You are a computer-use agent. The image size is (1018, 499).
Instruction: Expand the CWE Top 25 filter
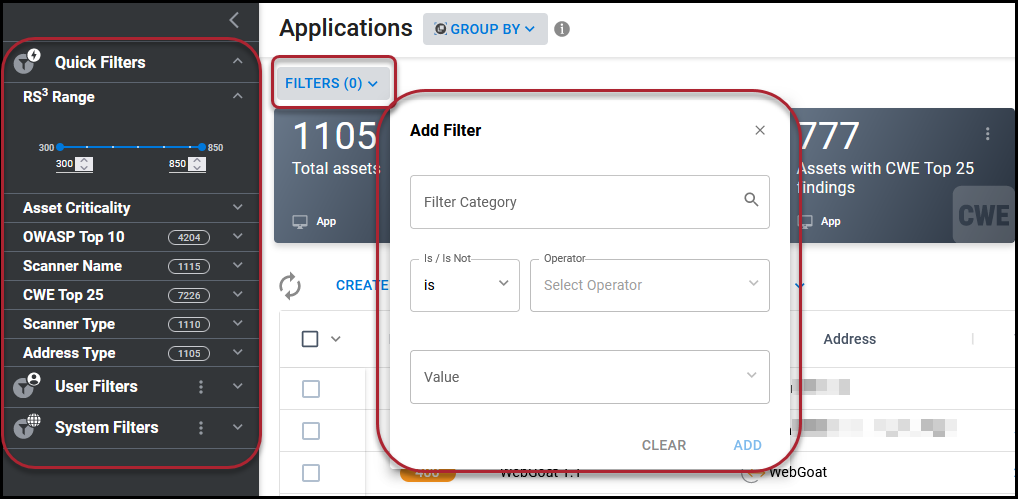[x=238, y=295]
